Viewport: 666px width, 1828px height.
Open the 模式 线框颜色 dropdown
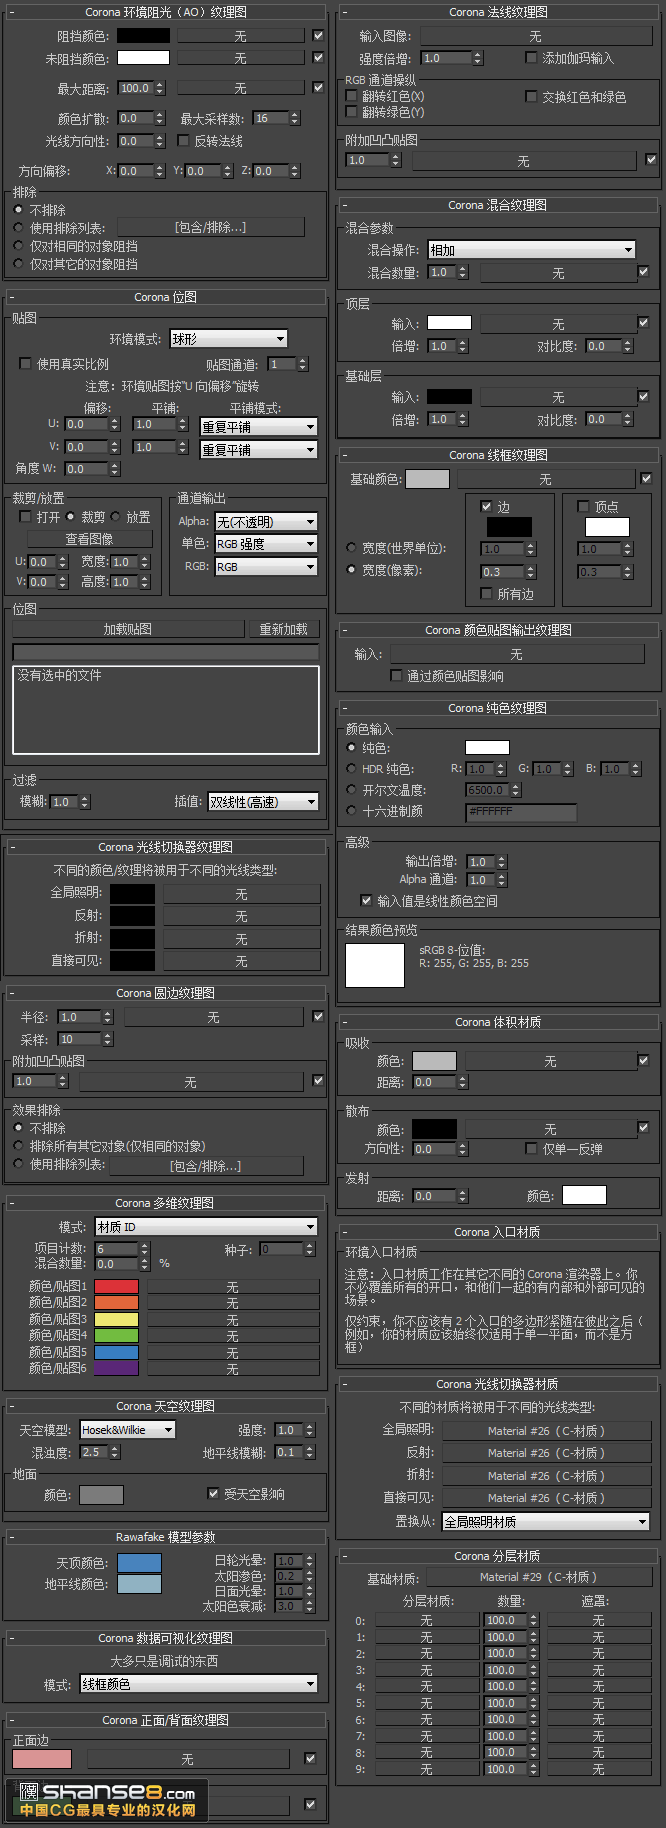coord(199,1684)
